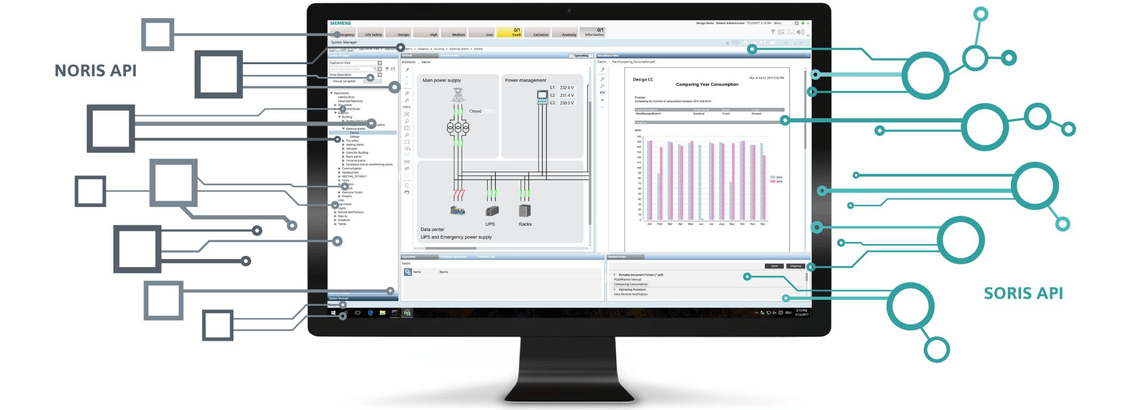Click the taskbar clock

point(801,313)
